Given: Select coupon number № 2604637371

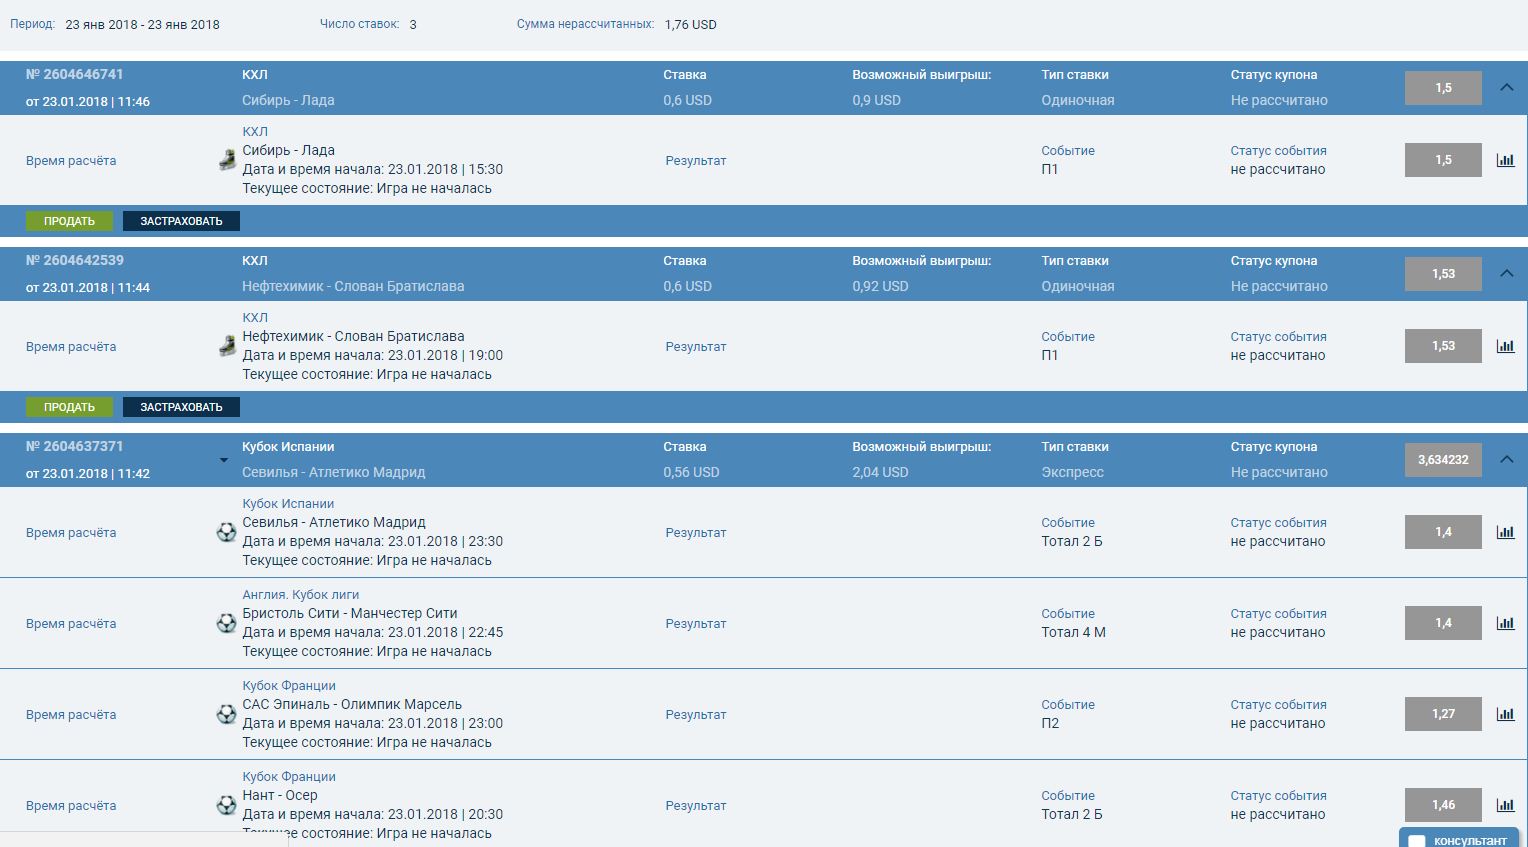Looking at the screenshot, I should (x=75, y=446).
